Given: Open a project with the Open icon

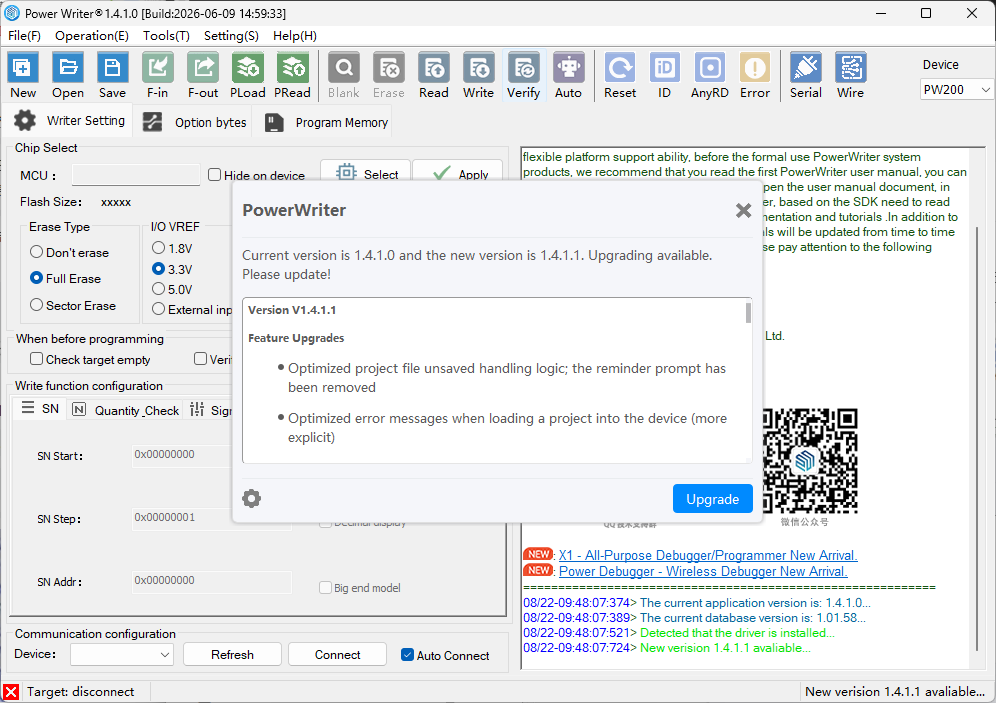Looking at the screenshot, I should 68,75.
